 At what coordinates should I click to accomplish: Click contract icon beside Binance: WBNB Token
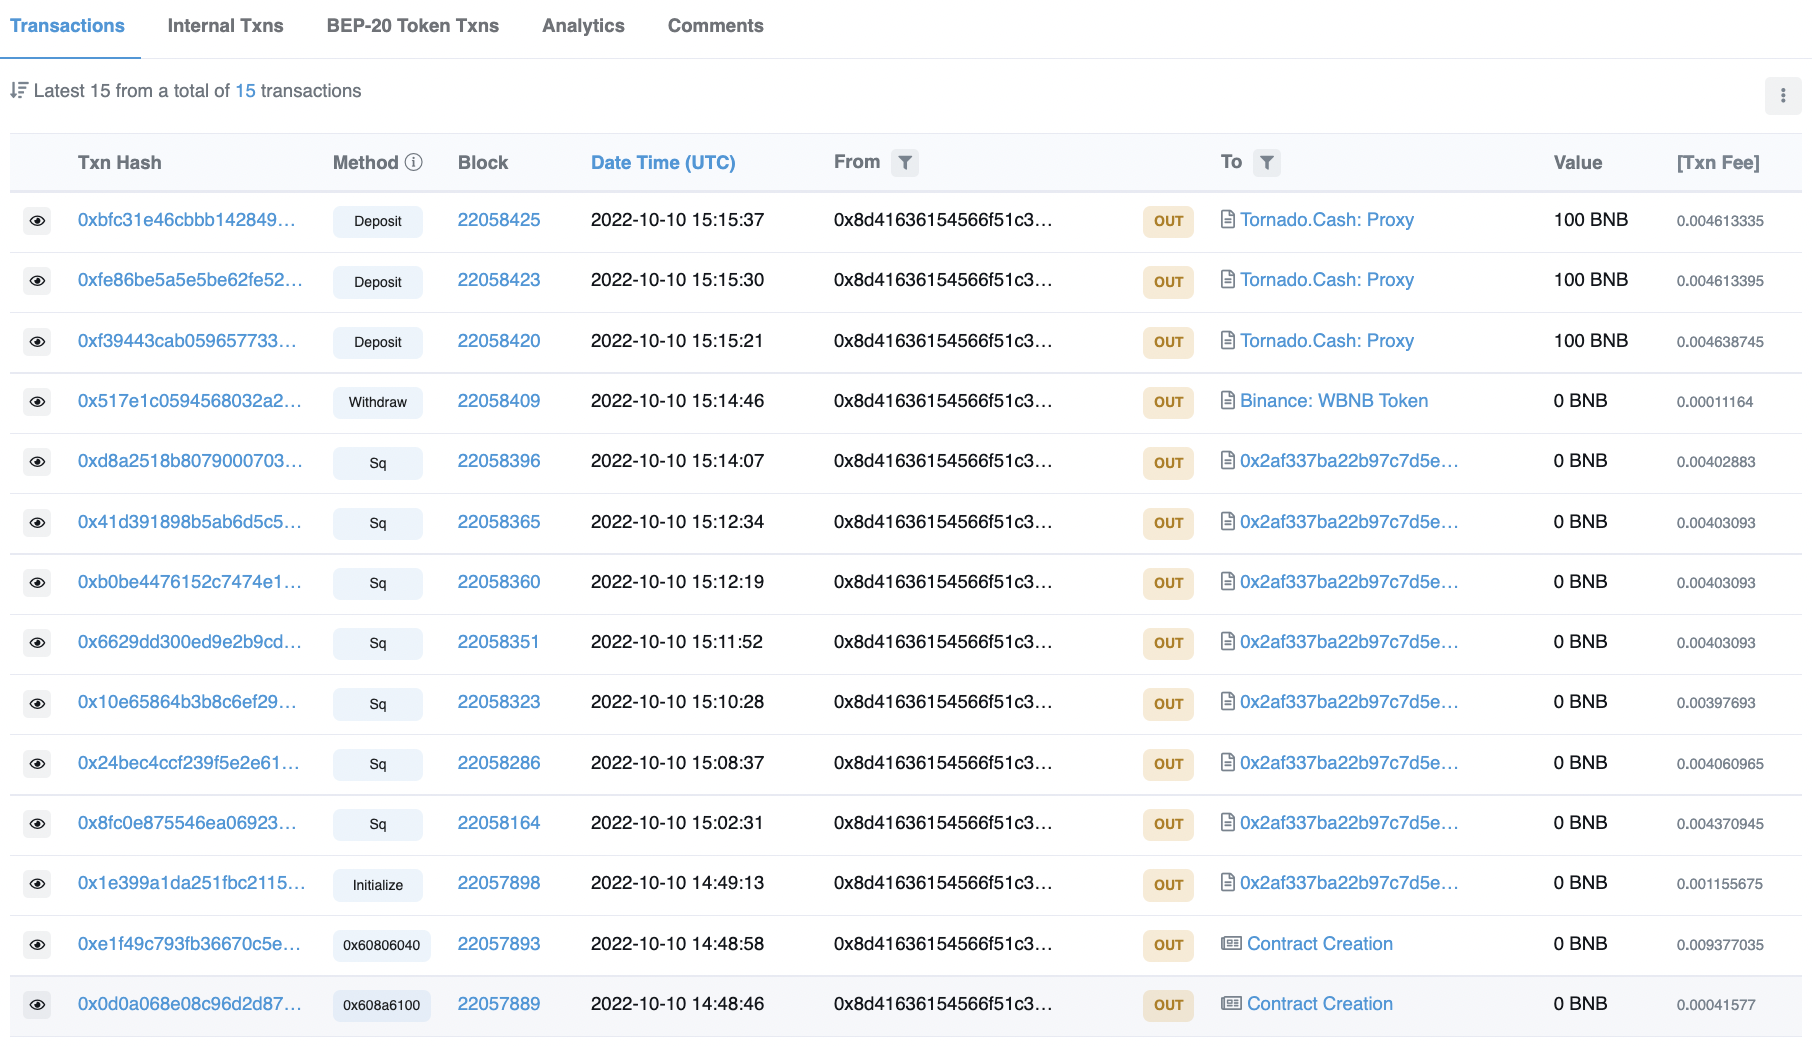click(1228, 401)
